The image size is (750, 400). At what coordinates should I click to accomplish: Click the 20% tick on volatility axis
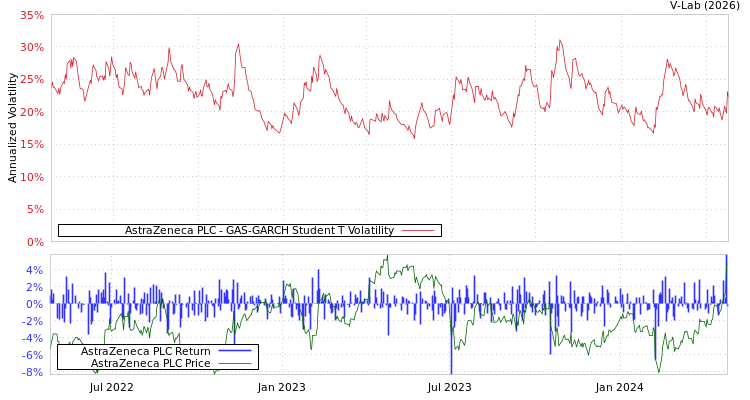click(x=31, y=112)
